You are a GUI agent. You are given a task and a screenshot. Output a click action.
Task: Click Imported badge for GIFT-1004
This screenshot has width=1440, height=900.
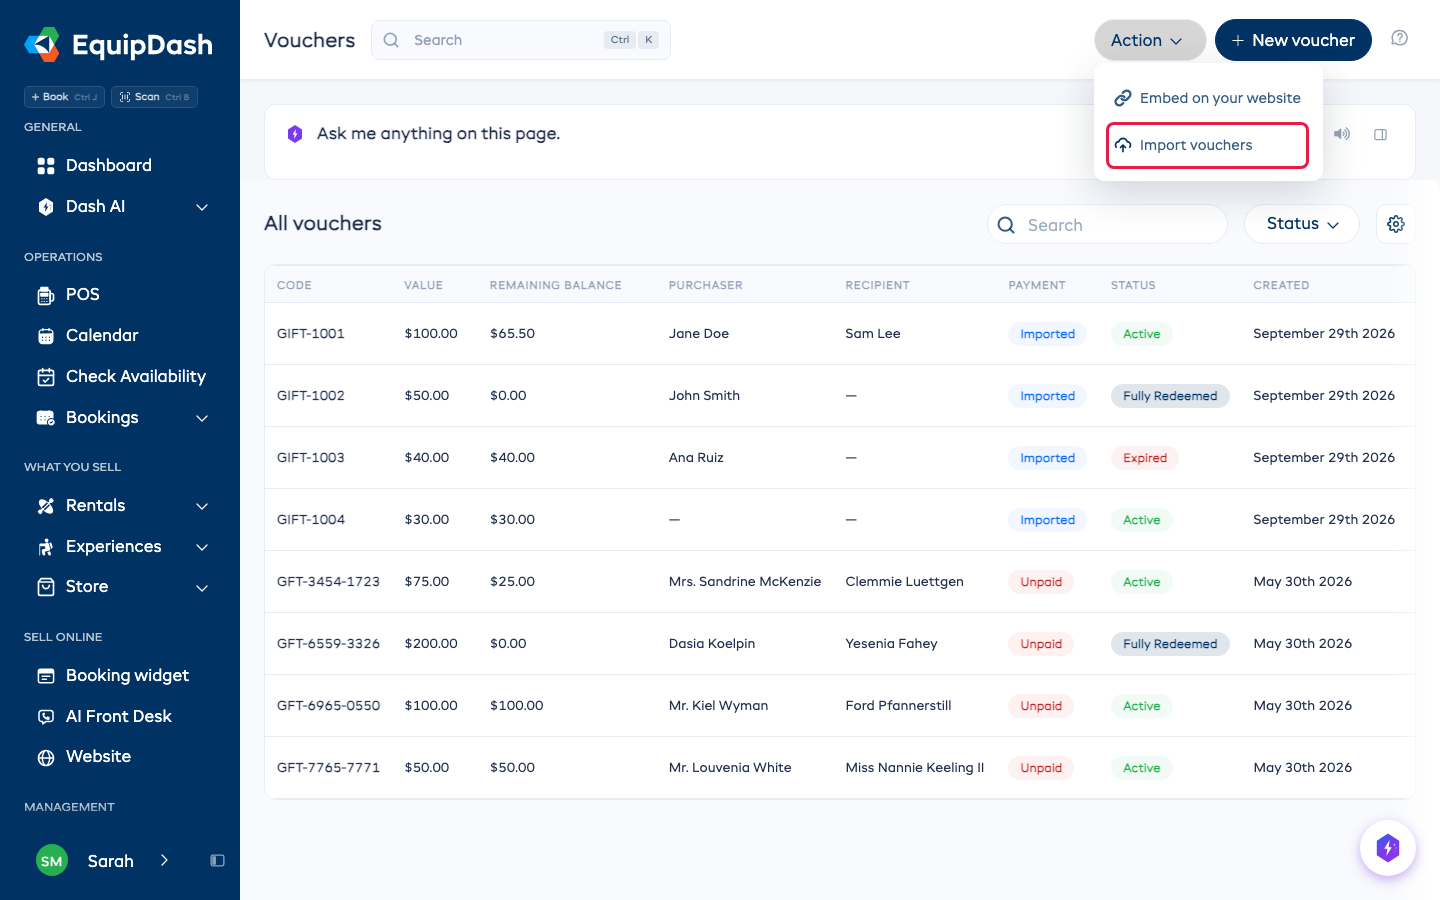coord(1047,520)
